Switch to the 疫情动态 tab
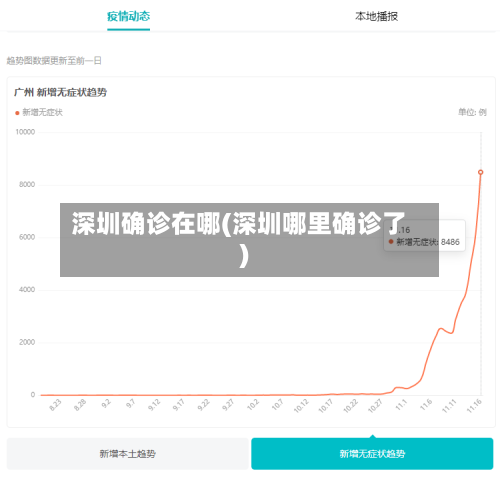 click(x=128, y=16)
